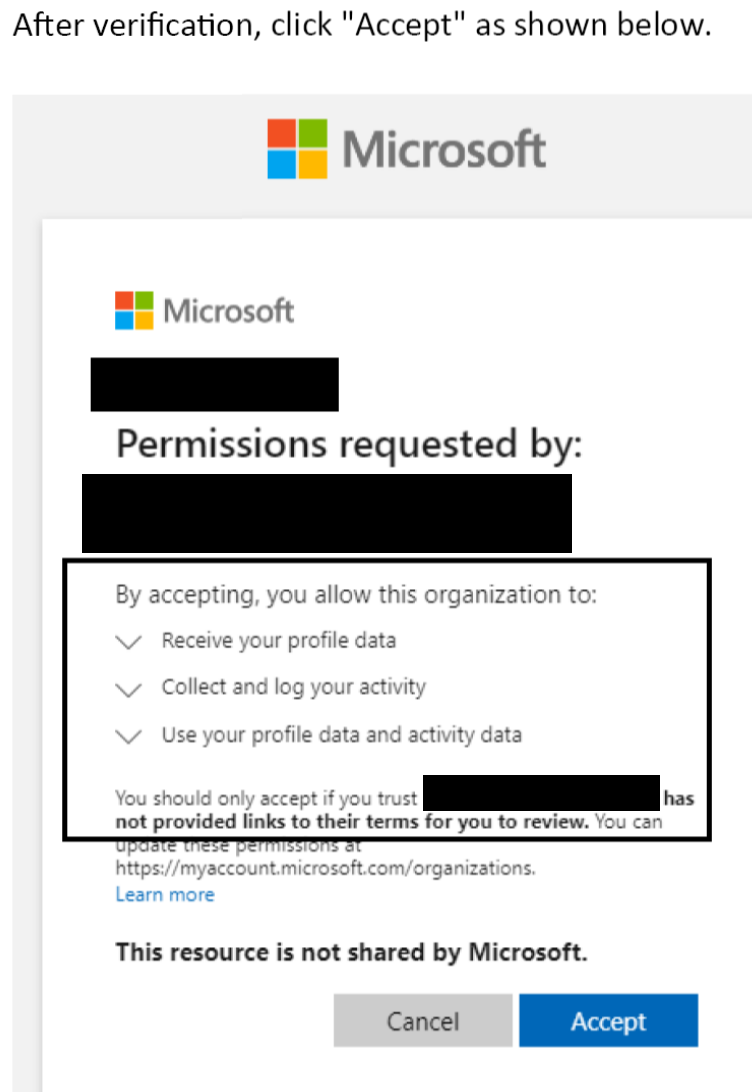
Task: Click the yellow square in the dialog's Microsoft logo
Action: [x=142, y=320]
